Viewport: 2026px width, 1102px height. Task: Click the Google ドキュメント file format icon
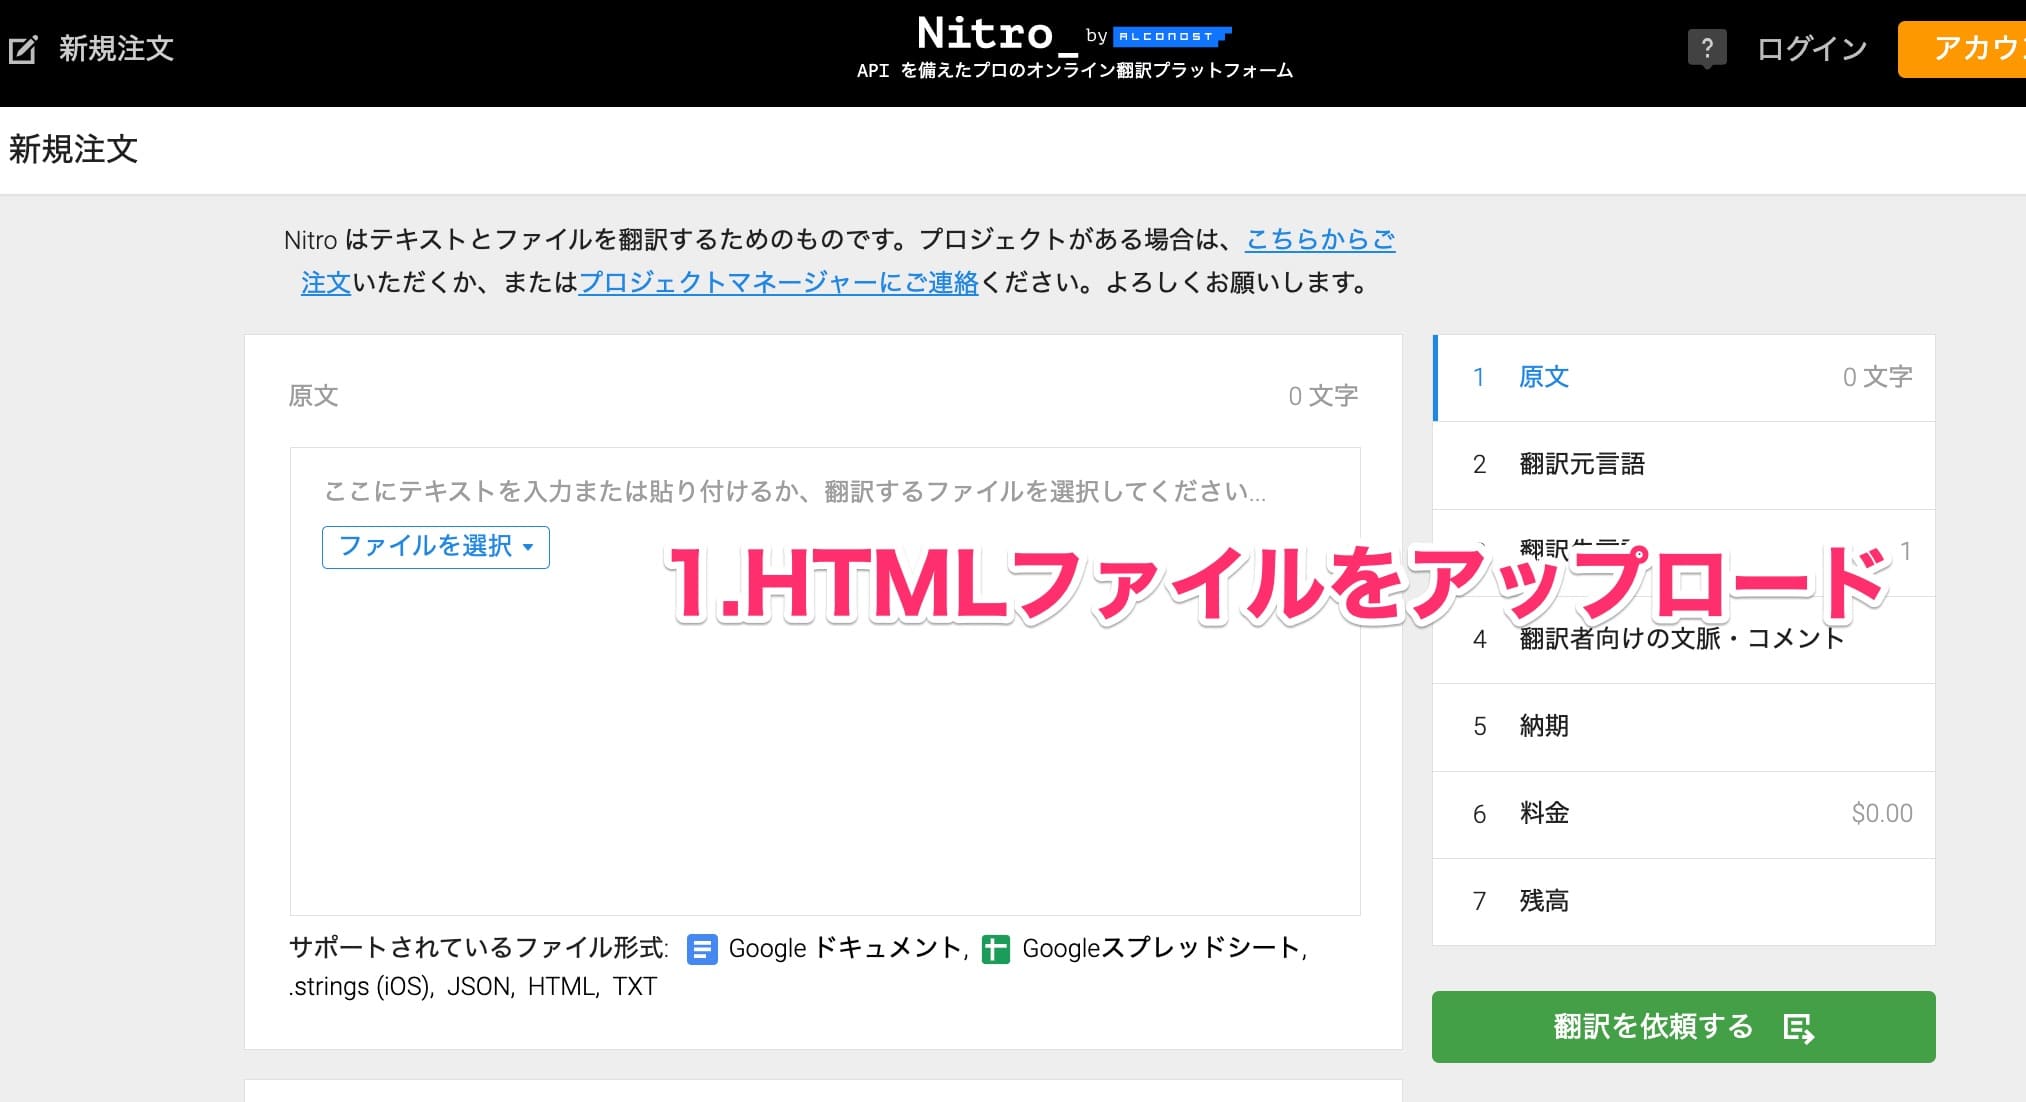point(703,949)
